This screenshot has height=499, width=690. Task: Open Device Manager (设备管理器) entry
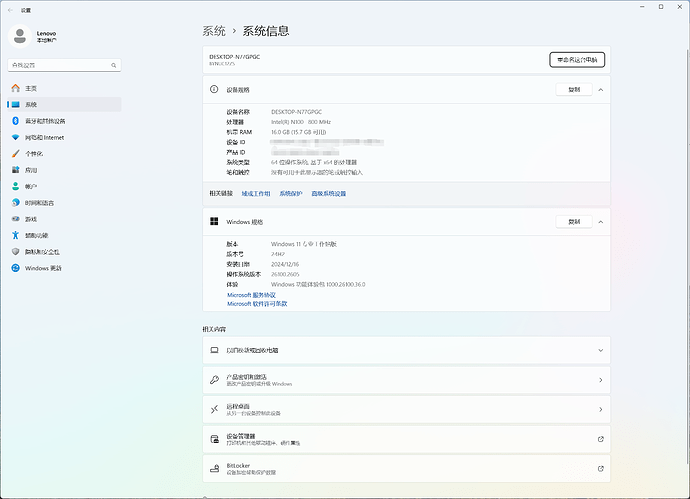pyautogui.click(x=404, y=439)
